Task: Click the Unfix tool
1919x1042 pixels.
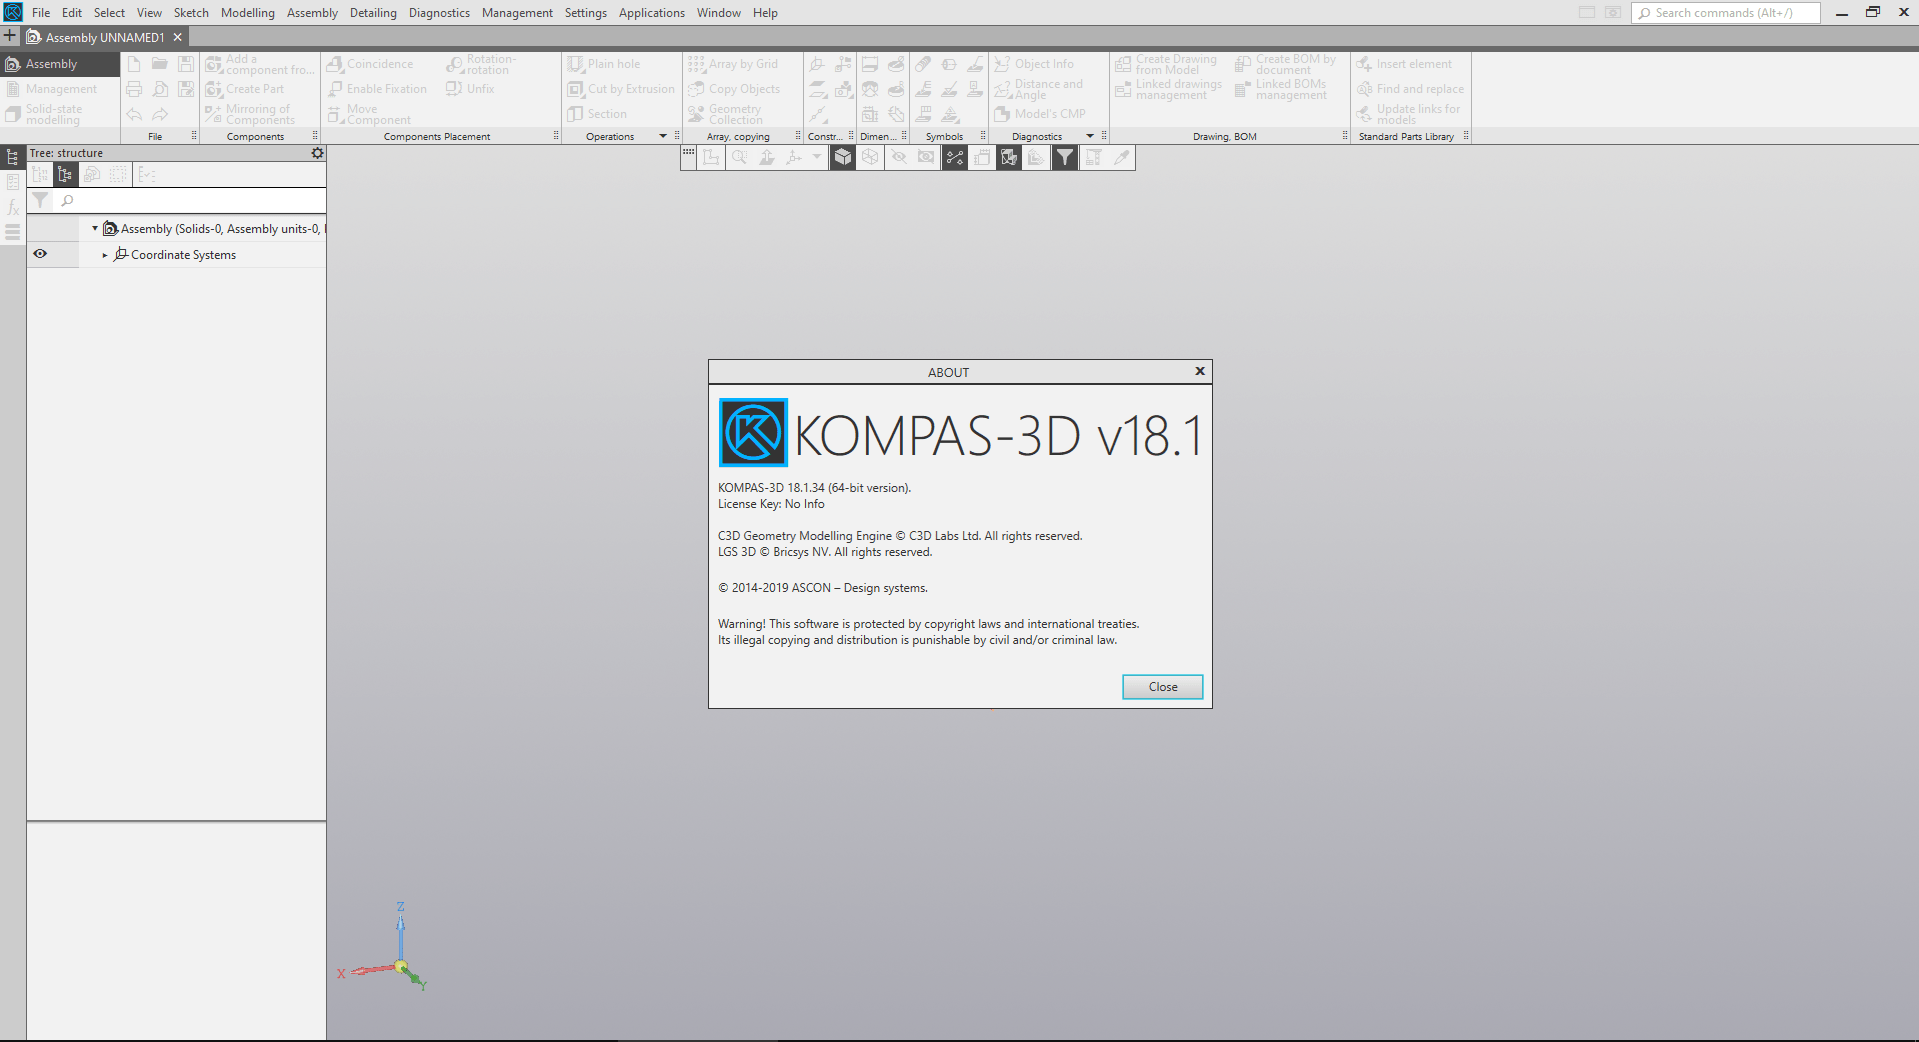Action: point(471,89)
